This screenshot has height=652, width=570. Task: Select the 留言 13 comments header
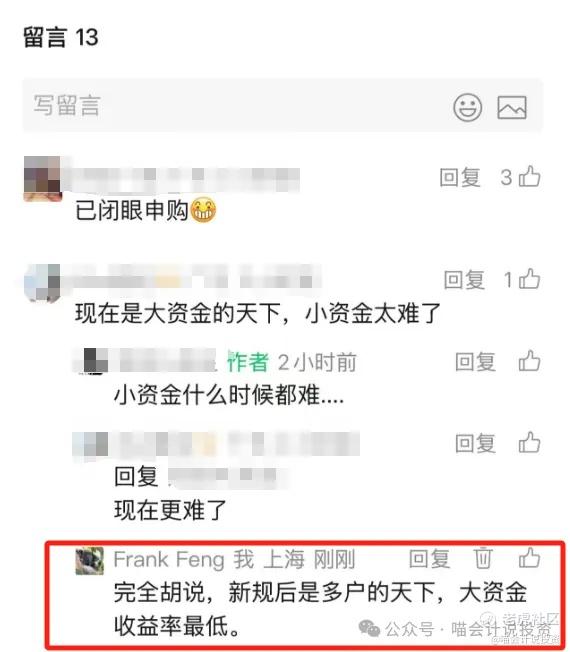61,37
